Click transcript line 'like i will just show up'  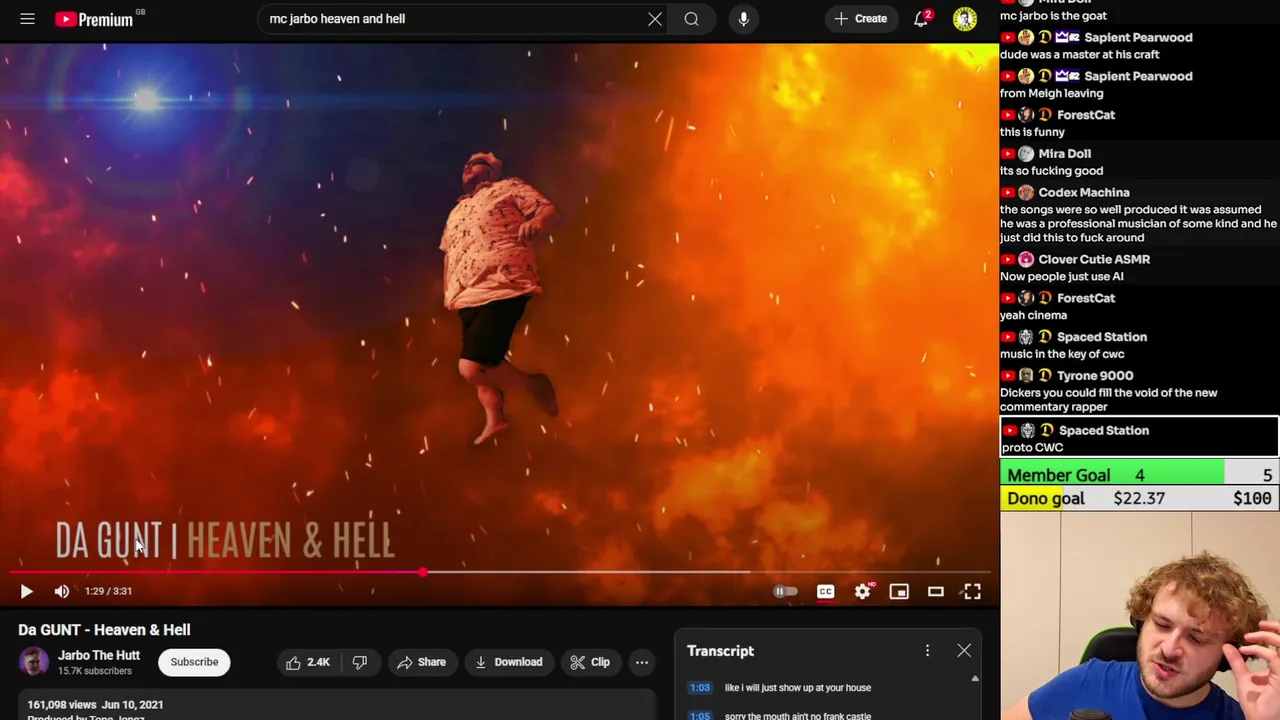click(x=798, y=688)
